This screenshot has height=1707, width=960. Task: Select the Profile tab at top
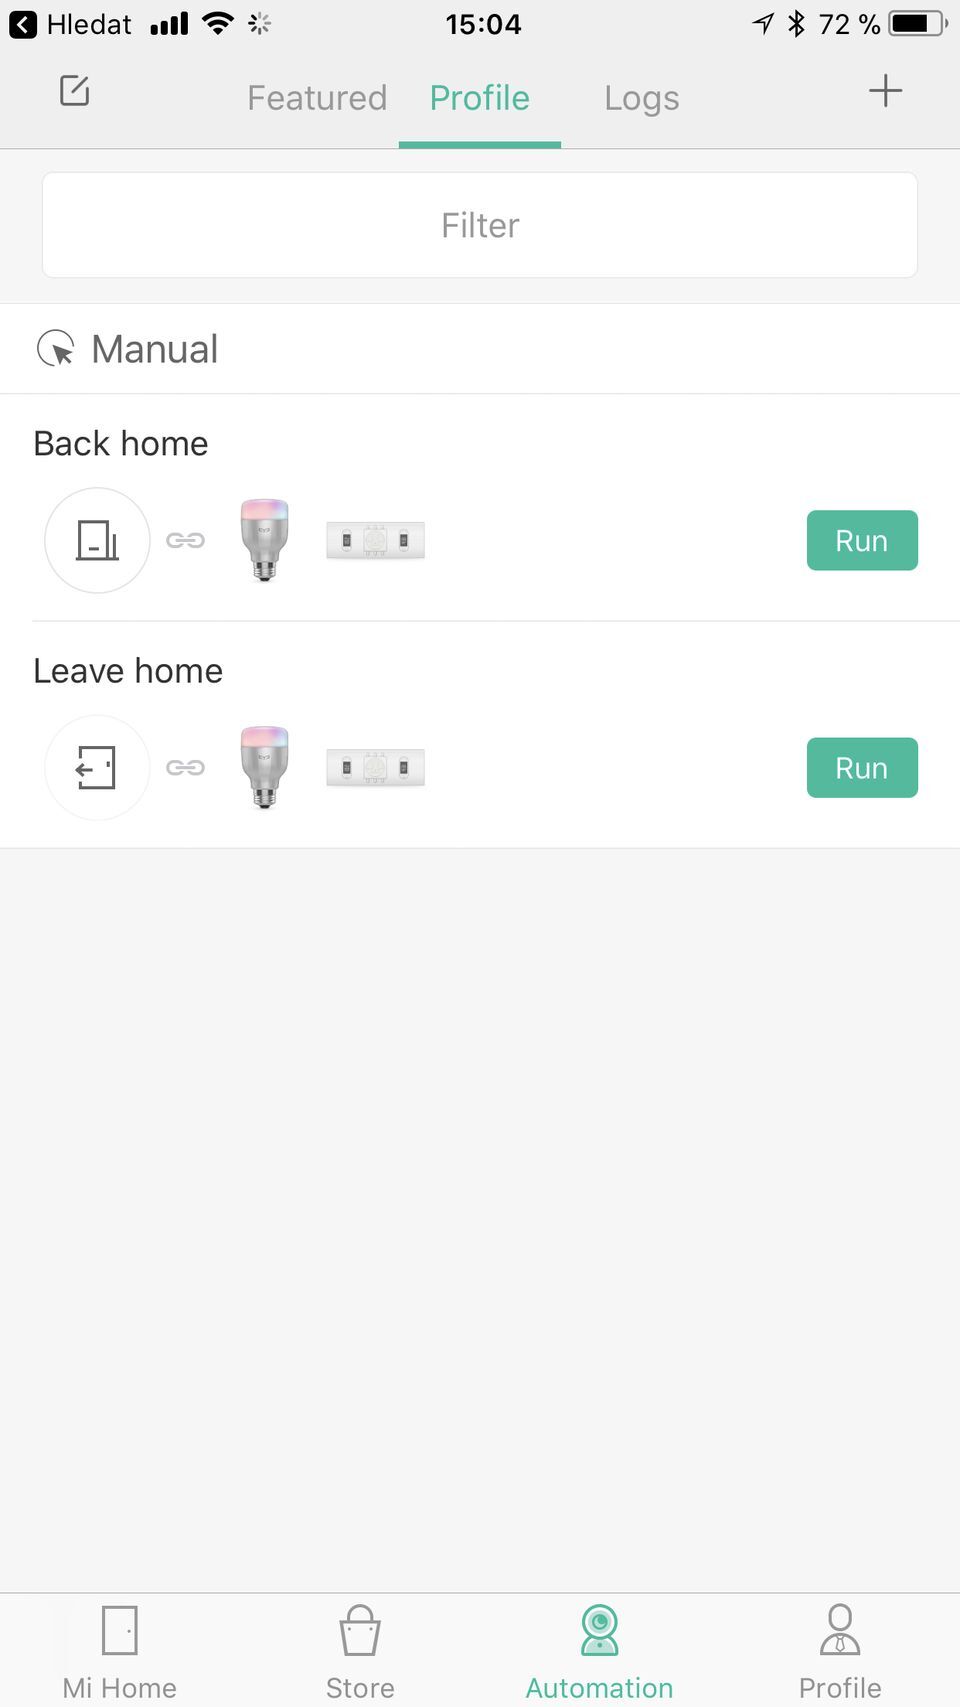pyautogui.click(x=479, y=98)
